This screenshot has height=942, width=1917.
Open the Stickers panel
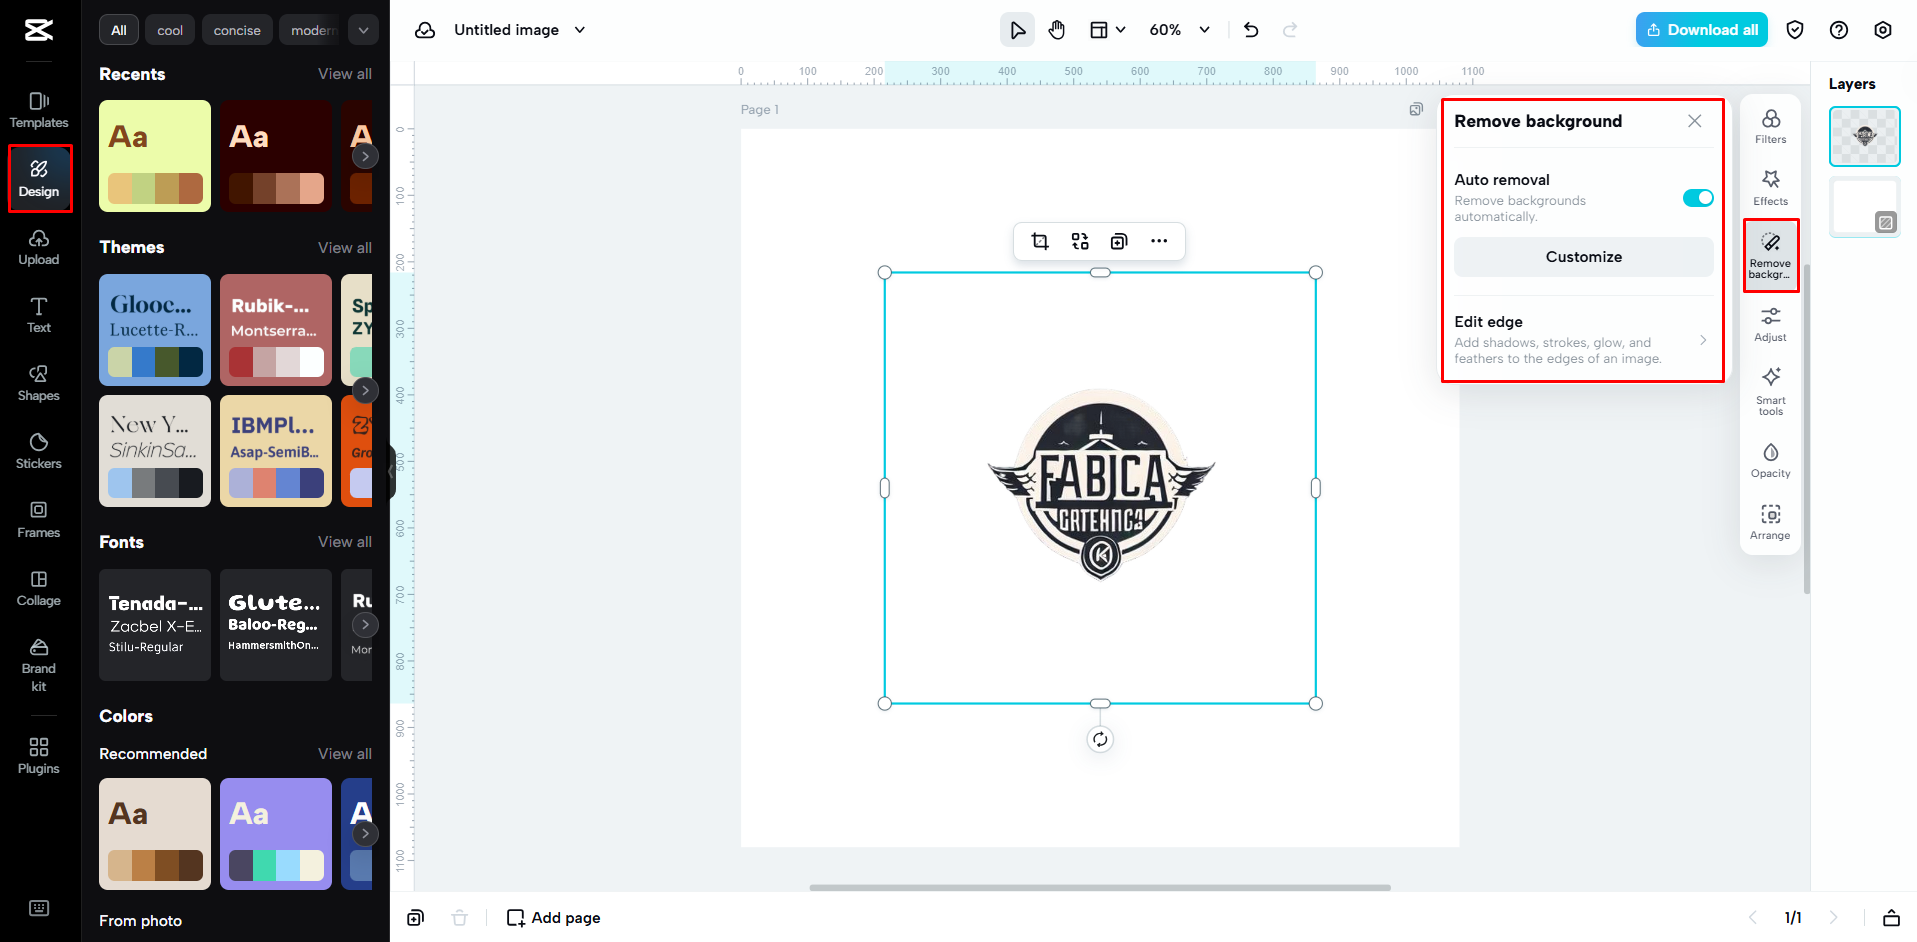38,451
